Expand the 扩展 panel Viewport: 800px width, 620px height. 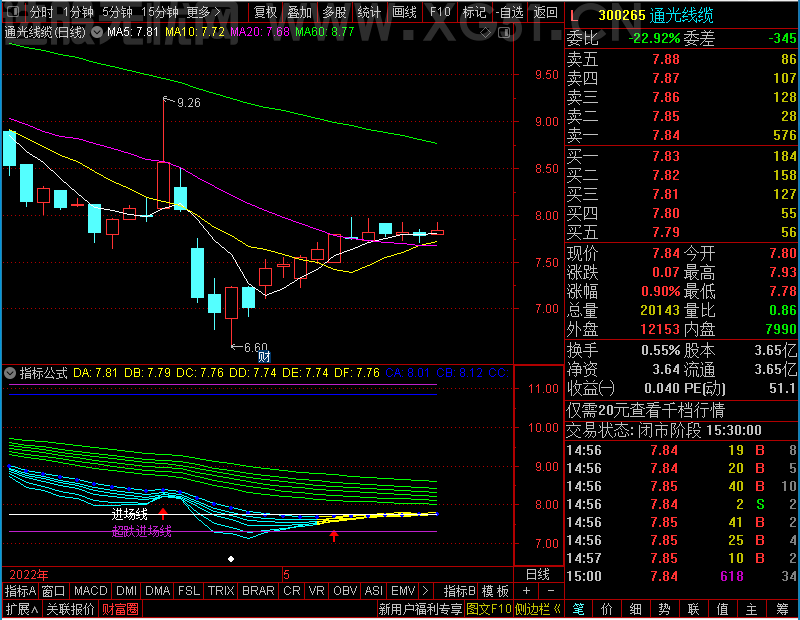22,609
